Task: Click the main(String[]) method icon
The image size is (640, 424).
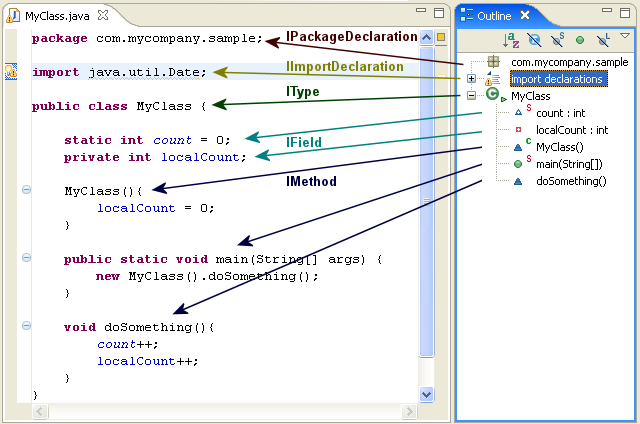Action: (518, 164)
